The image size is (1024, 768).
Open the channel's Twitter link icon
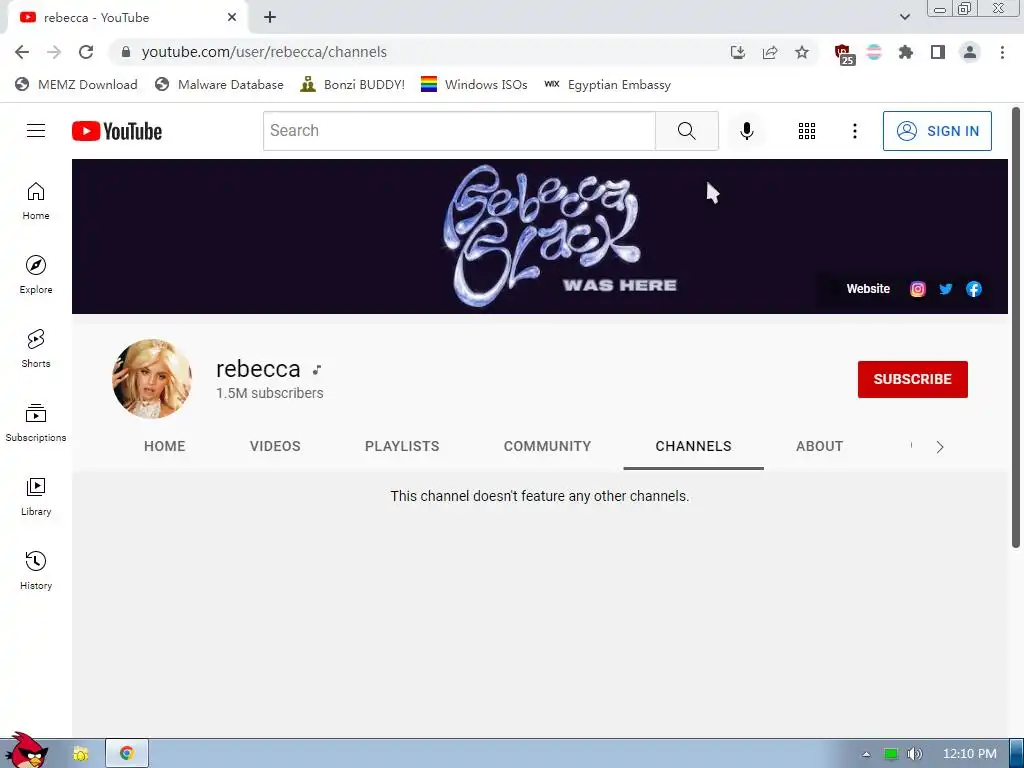coord(946,289)
